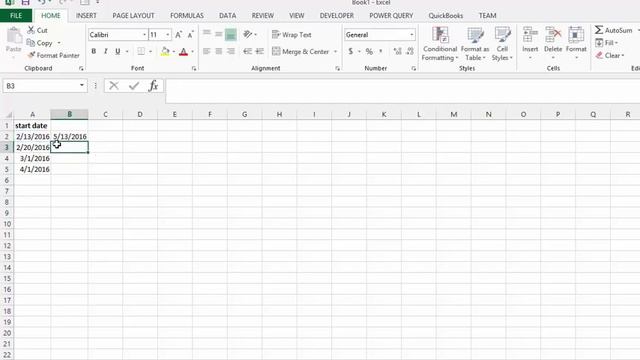640x360 pixels.
Task: Set Middle Align for cell
Action: click(219, 34)
